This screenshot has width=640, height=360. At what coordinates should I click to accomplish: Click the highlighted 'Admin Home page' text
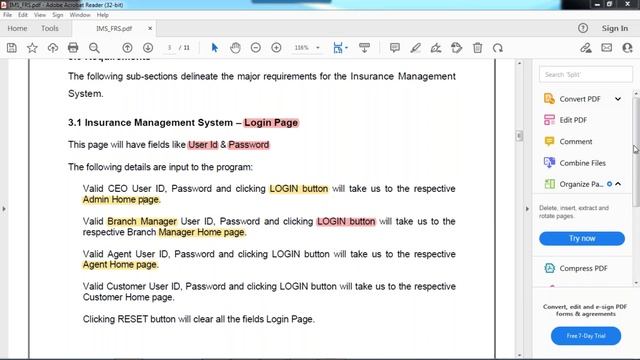(121, 200)
